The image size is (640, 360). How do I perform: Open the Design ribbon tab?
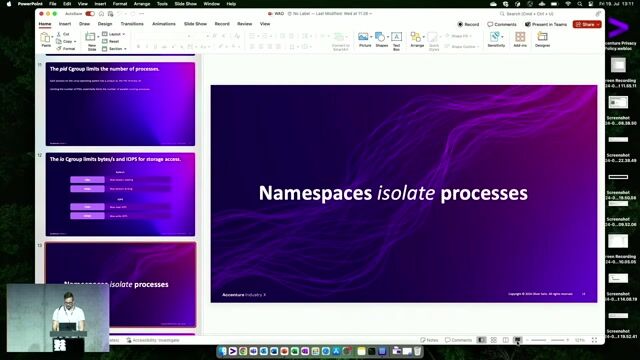click(x=105, y=24)
